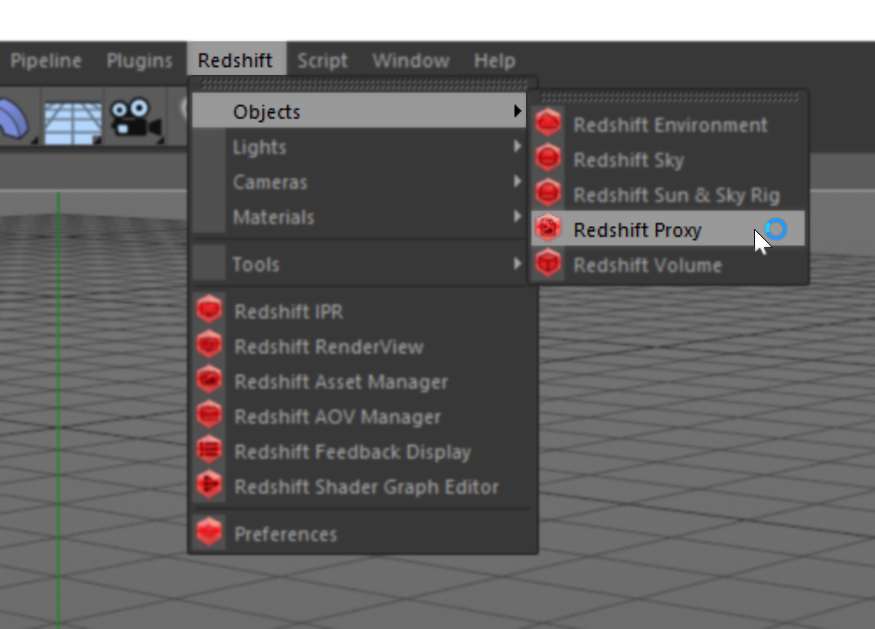The image size is (875, 629).
Task: Open Redshift AOV Manager label
Action: (338, 417)
